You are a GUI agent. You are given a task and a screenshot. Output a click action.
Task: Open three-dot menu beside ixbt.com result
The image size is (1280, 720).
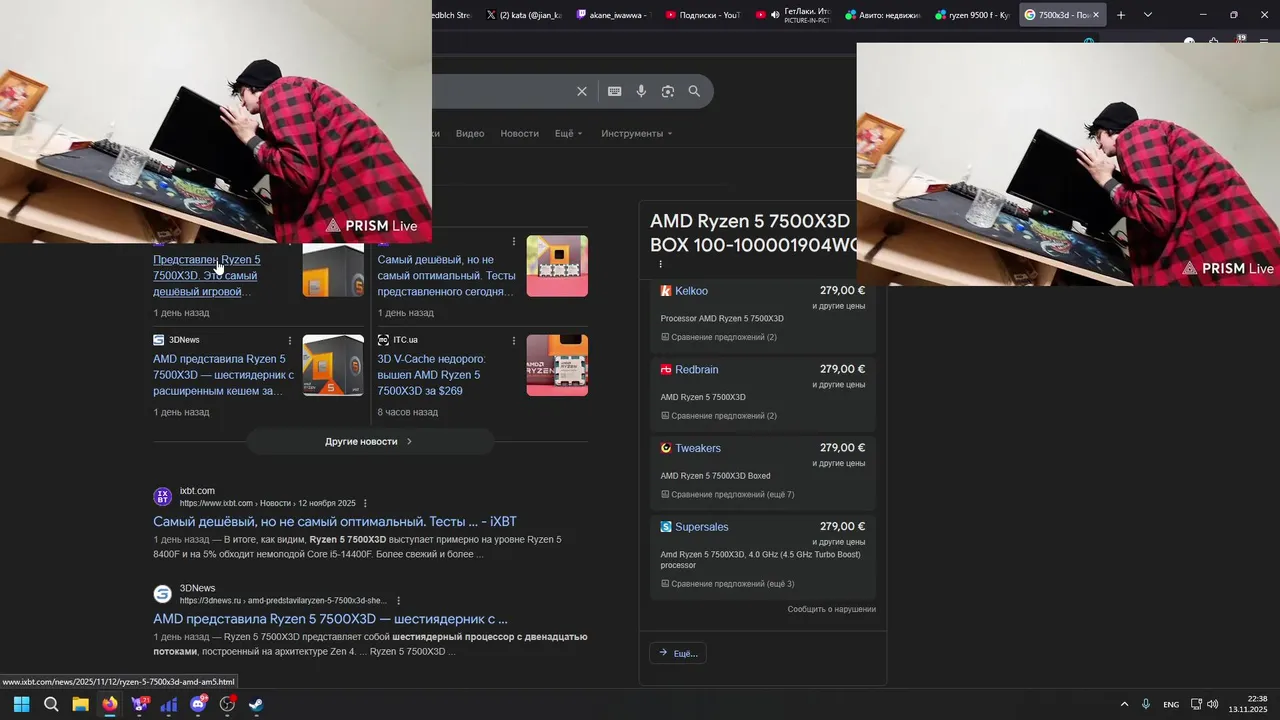(x=365, y=503)
